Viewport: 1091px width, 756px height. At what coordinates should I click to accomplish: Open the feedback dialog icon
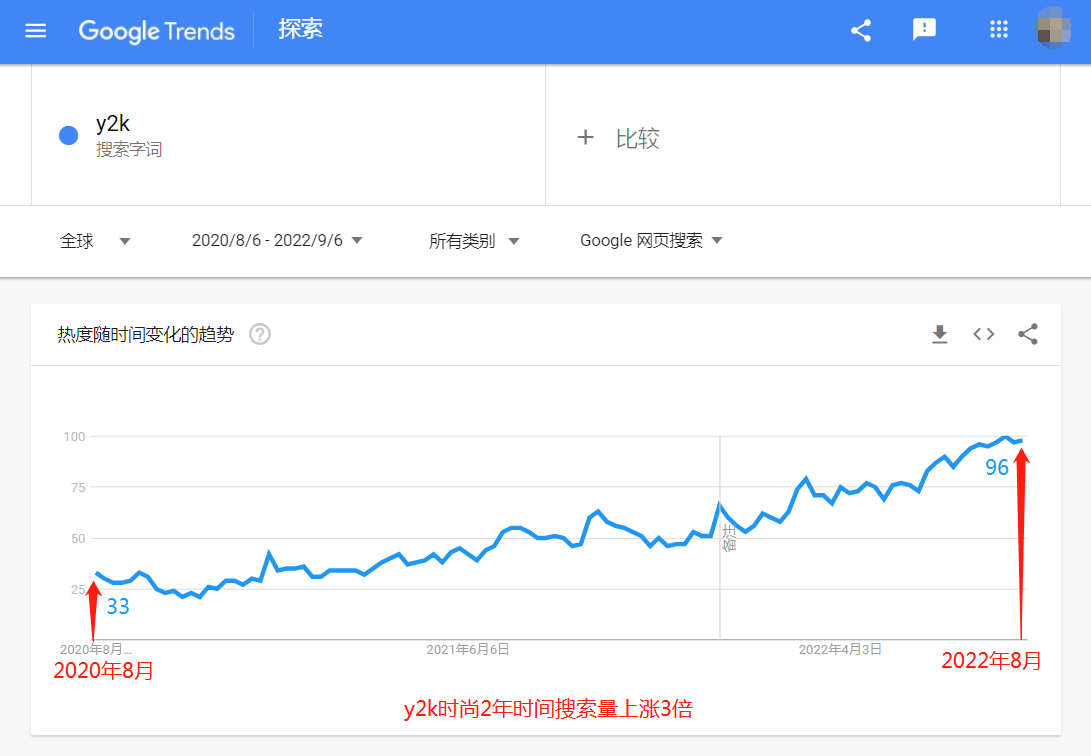[x=924, y=30]
